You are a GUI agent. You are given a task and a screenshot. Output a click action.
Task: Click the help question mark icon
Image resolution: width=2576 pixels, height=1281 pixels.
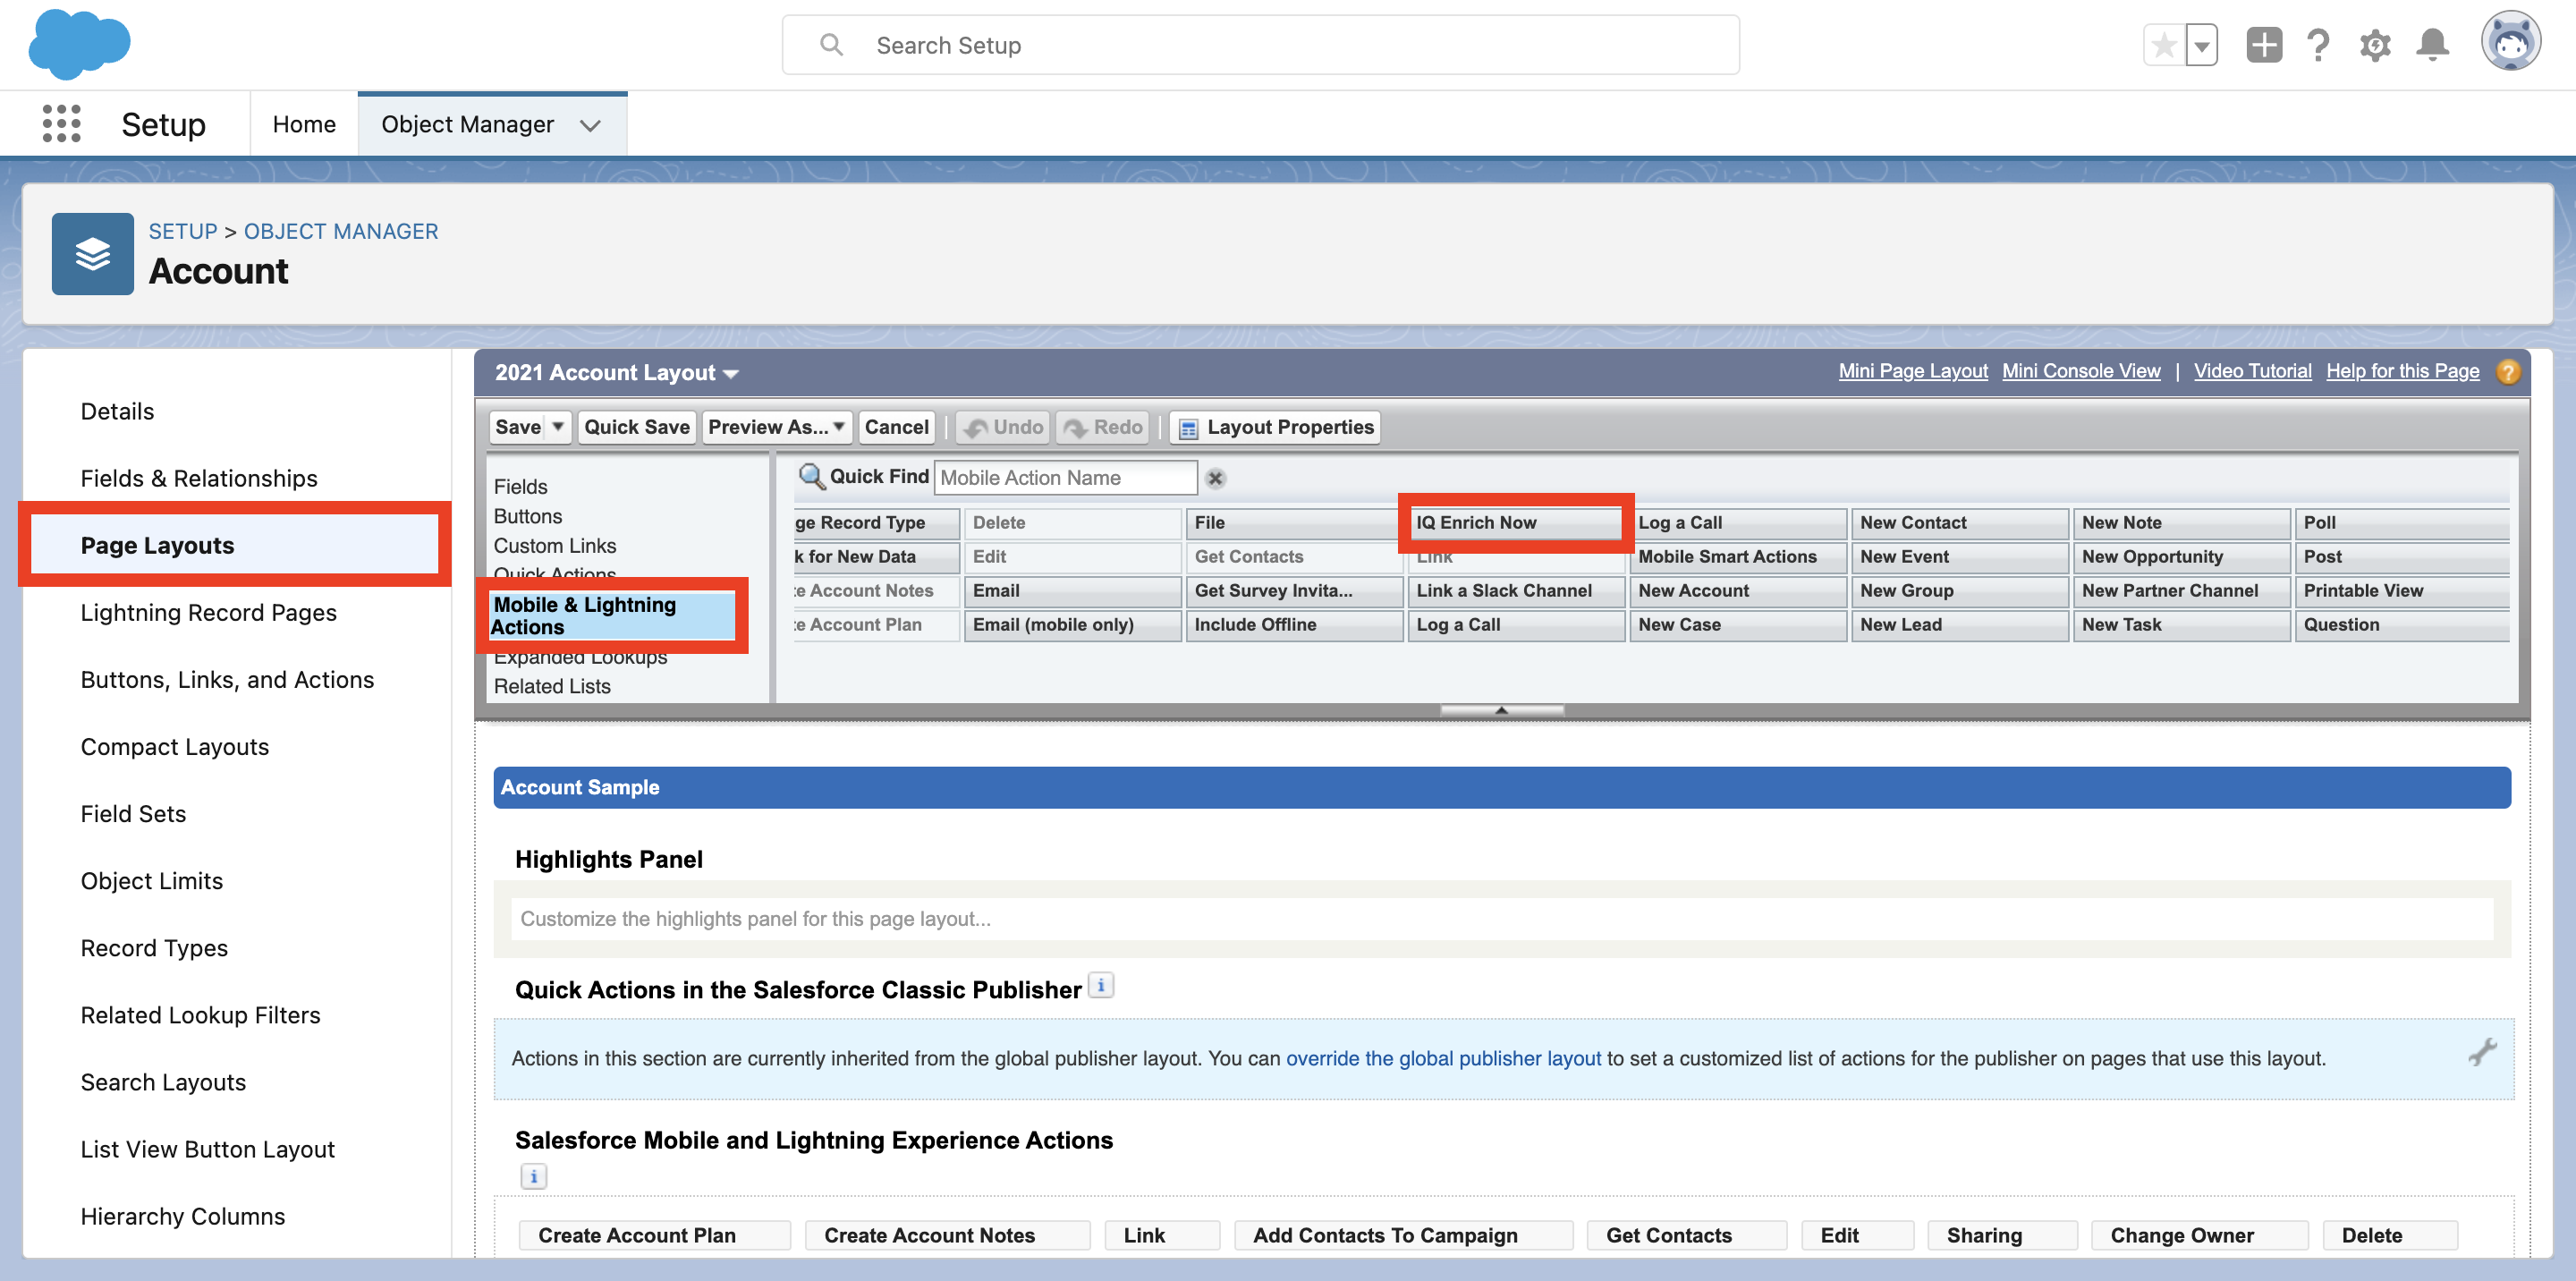point(2318,45)
